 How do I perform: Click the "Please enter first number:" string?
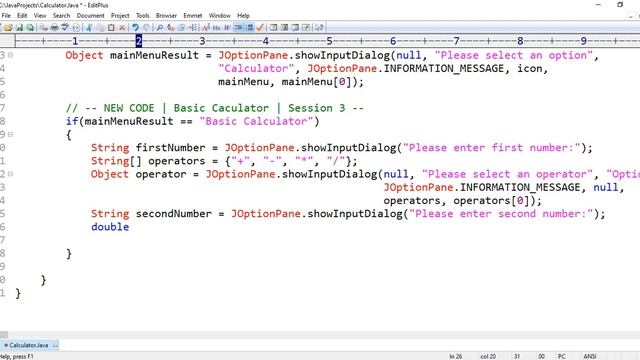pos(492,148)
